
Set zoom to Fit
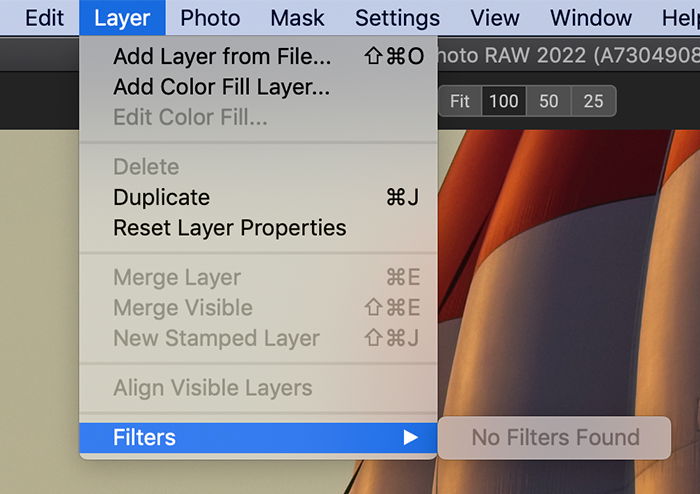(460, 101)
